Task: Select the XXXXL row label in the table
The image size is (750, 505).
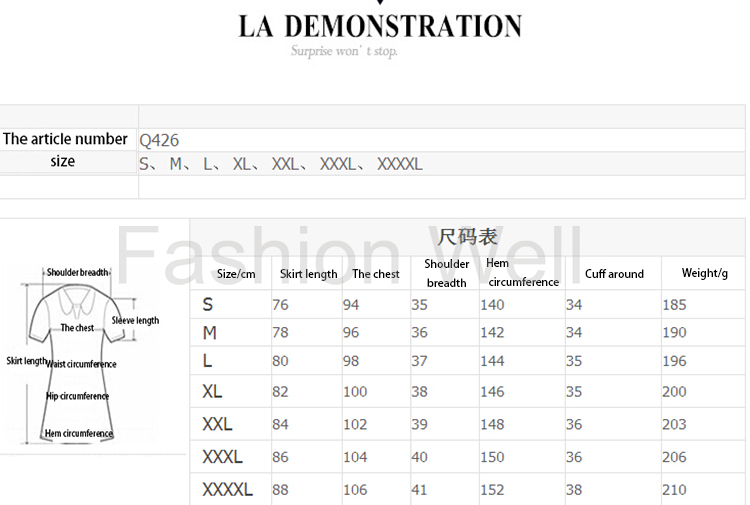Action: pos(227,490)
